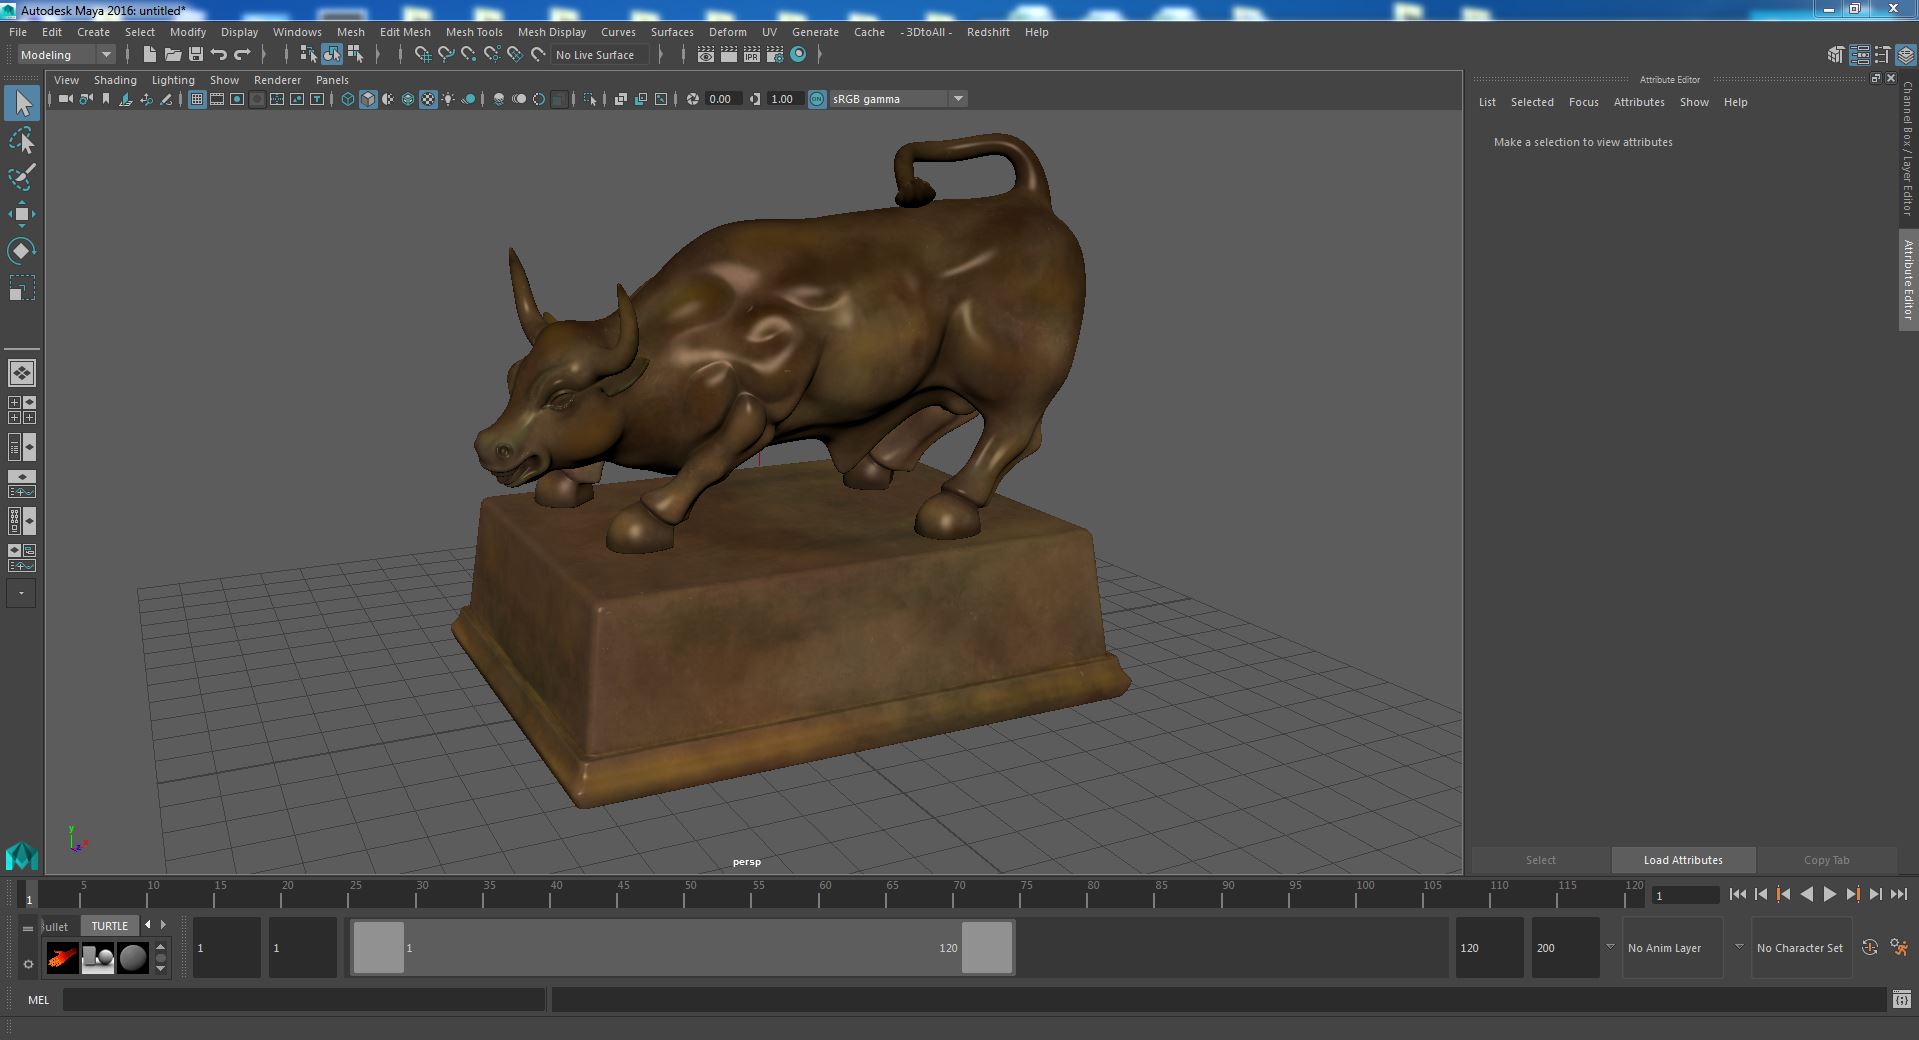1919x1040 pixels.
Task: Redo the last action
Action: click(x=242, y=55)
